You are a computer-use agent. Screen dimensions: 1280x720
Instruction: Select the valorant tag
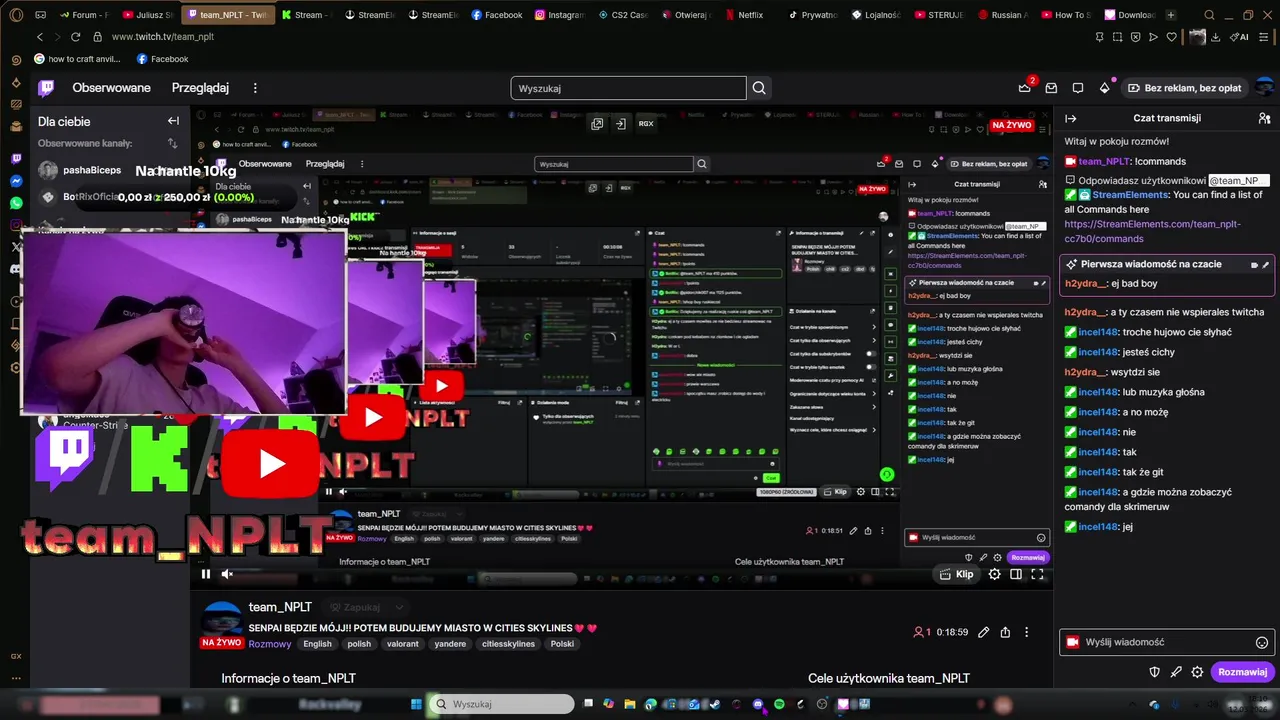[403, 644]
